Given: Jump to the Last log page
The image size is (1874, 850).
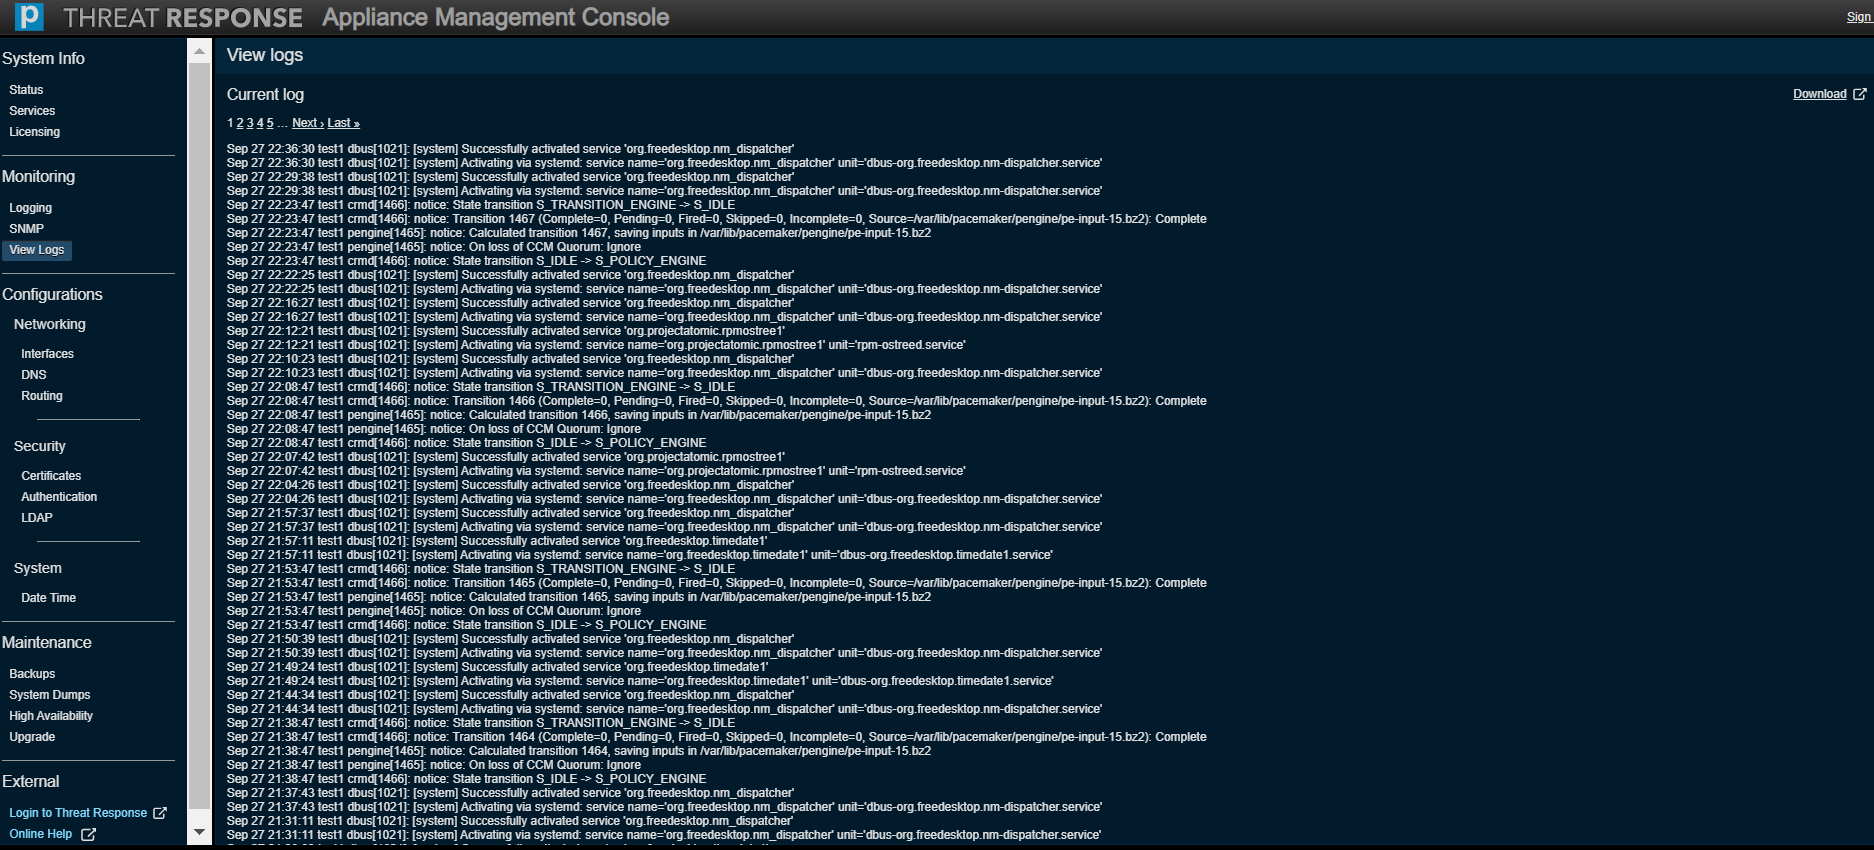Looking at the screenshot, I should click(x=343, y=123).
